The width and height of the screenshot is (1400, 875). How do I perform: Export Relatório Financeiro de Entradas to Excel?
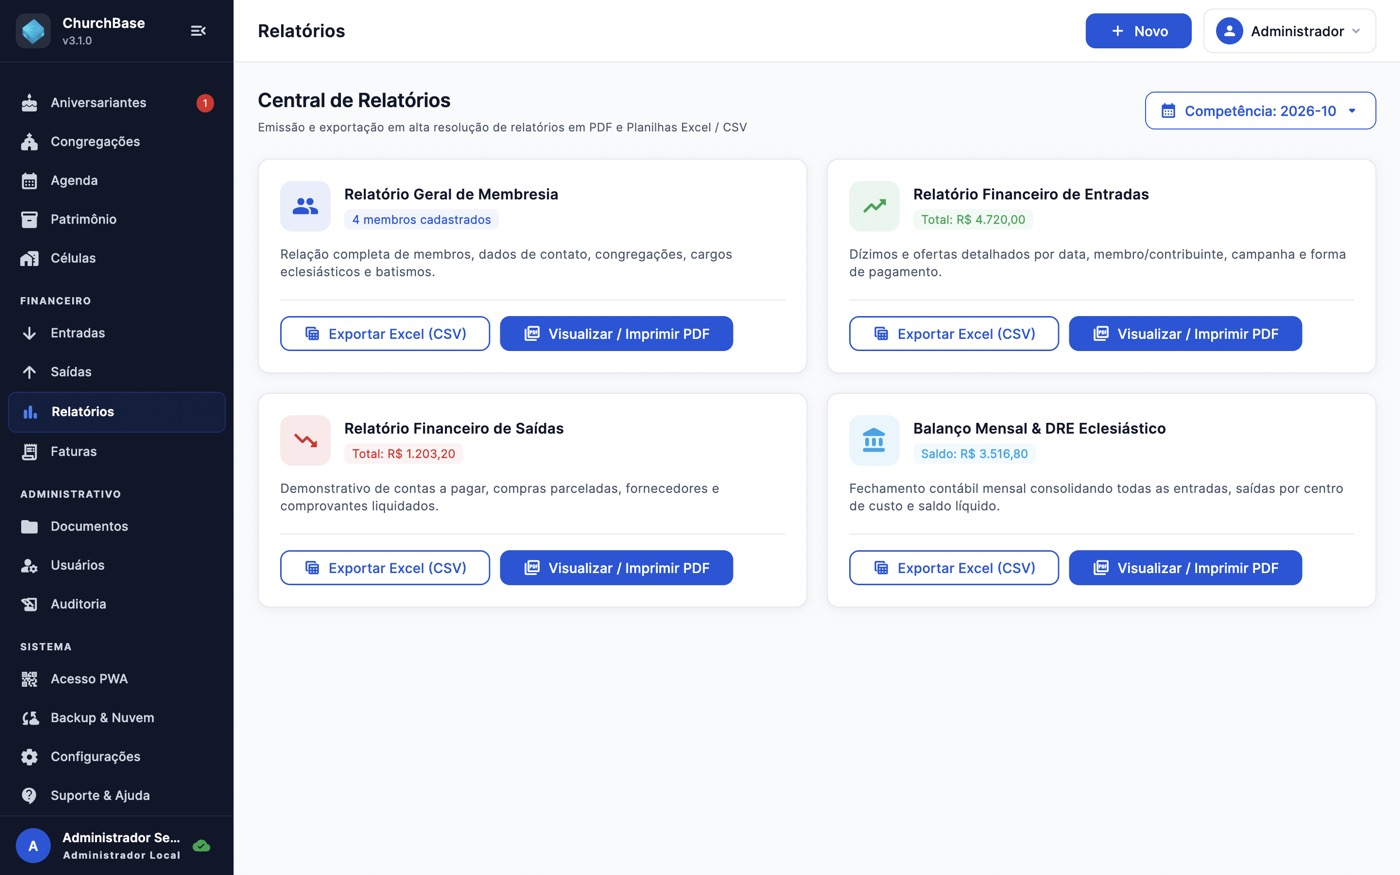954,334
